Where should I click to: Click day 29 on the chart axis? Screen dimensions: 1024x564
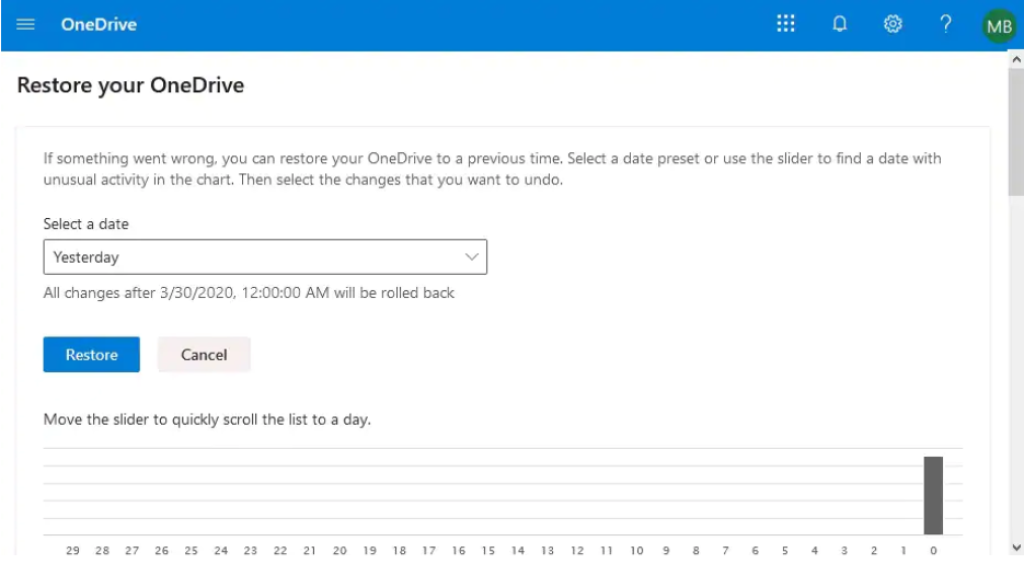coord(72,550)
